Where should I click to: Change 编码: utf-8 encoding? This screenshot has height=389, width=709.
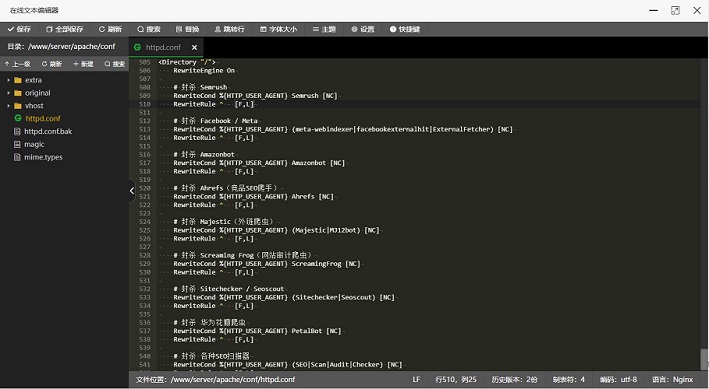618,380
